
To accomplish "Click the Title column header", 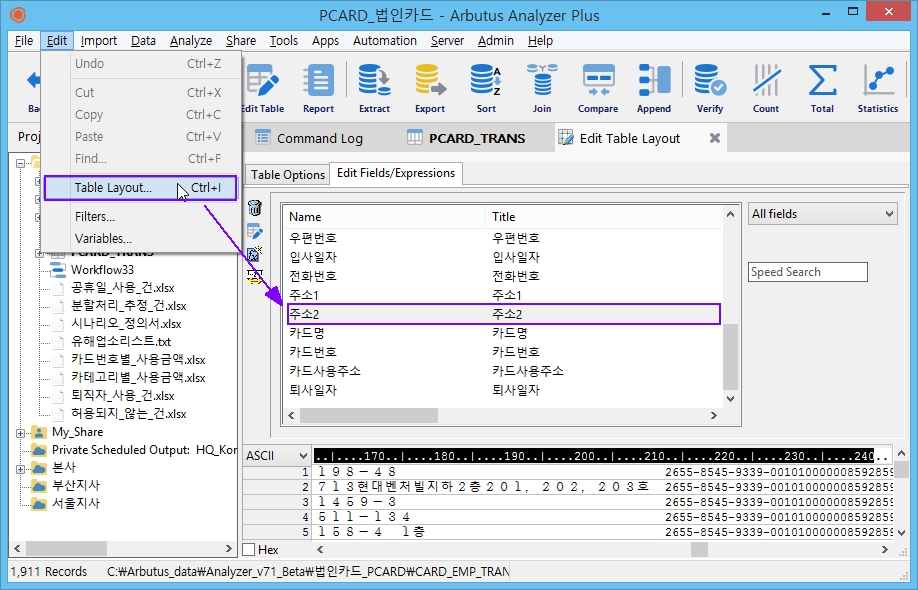I will tap(604, 217).
